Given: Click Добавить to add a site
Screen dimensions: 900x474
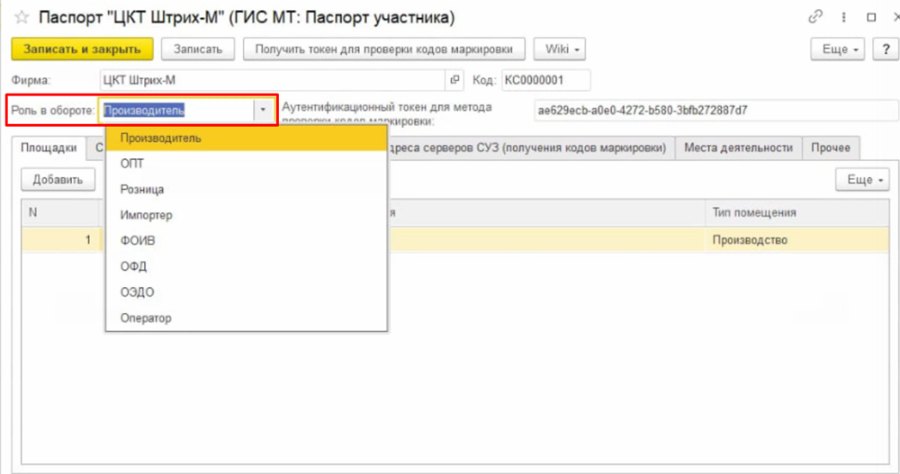Looking at the screenshot, I should pyautogui.click(x=58, y=180).
